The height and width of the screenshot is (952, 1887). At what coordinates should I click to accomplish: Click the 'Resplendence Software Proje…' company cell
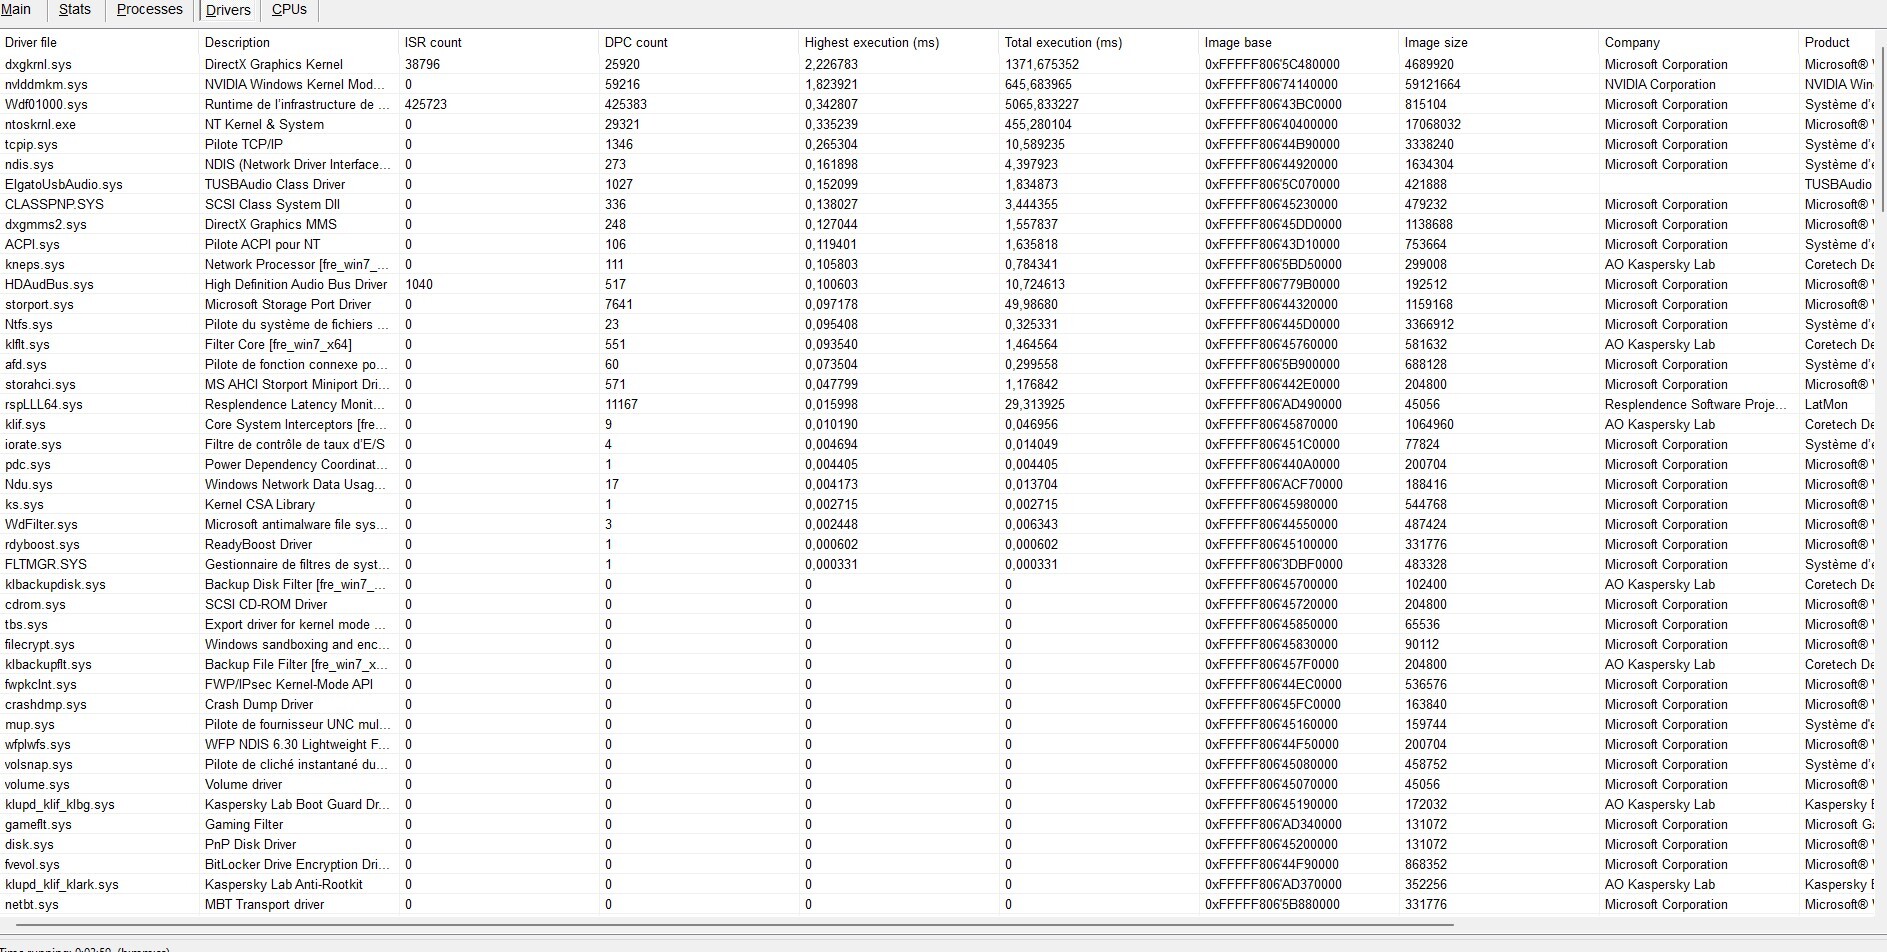click(x=1695, y=404)
